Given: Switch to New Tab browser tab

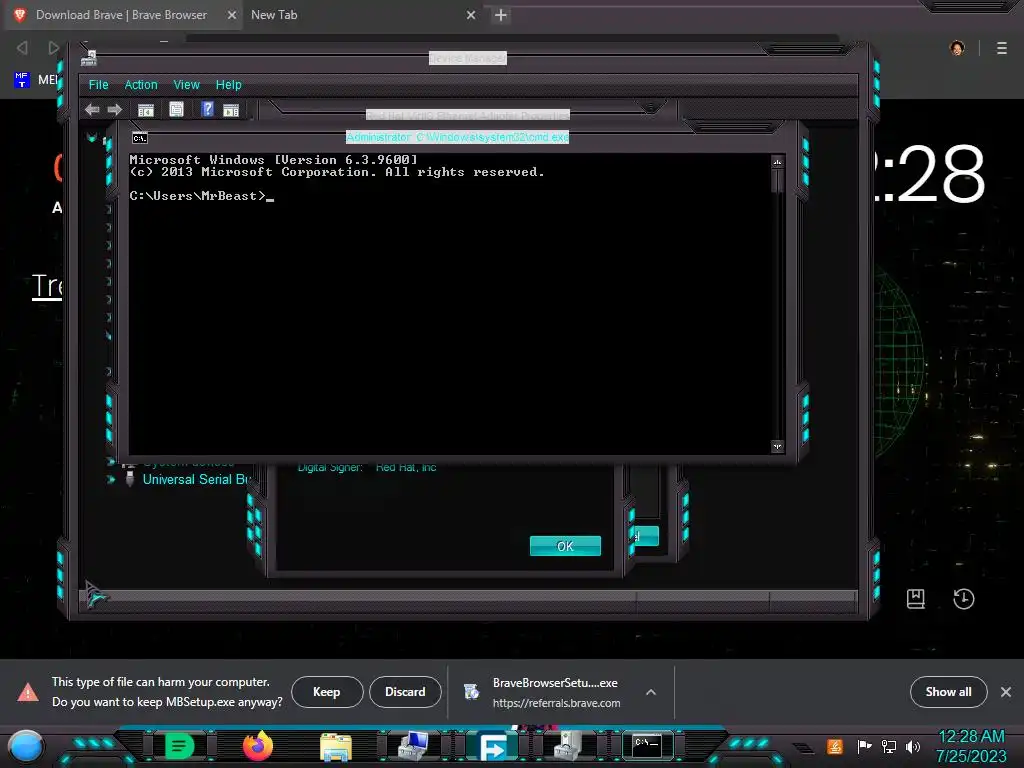Looking at the screenshot, I should tap(274, 14).
